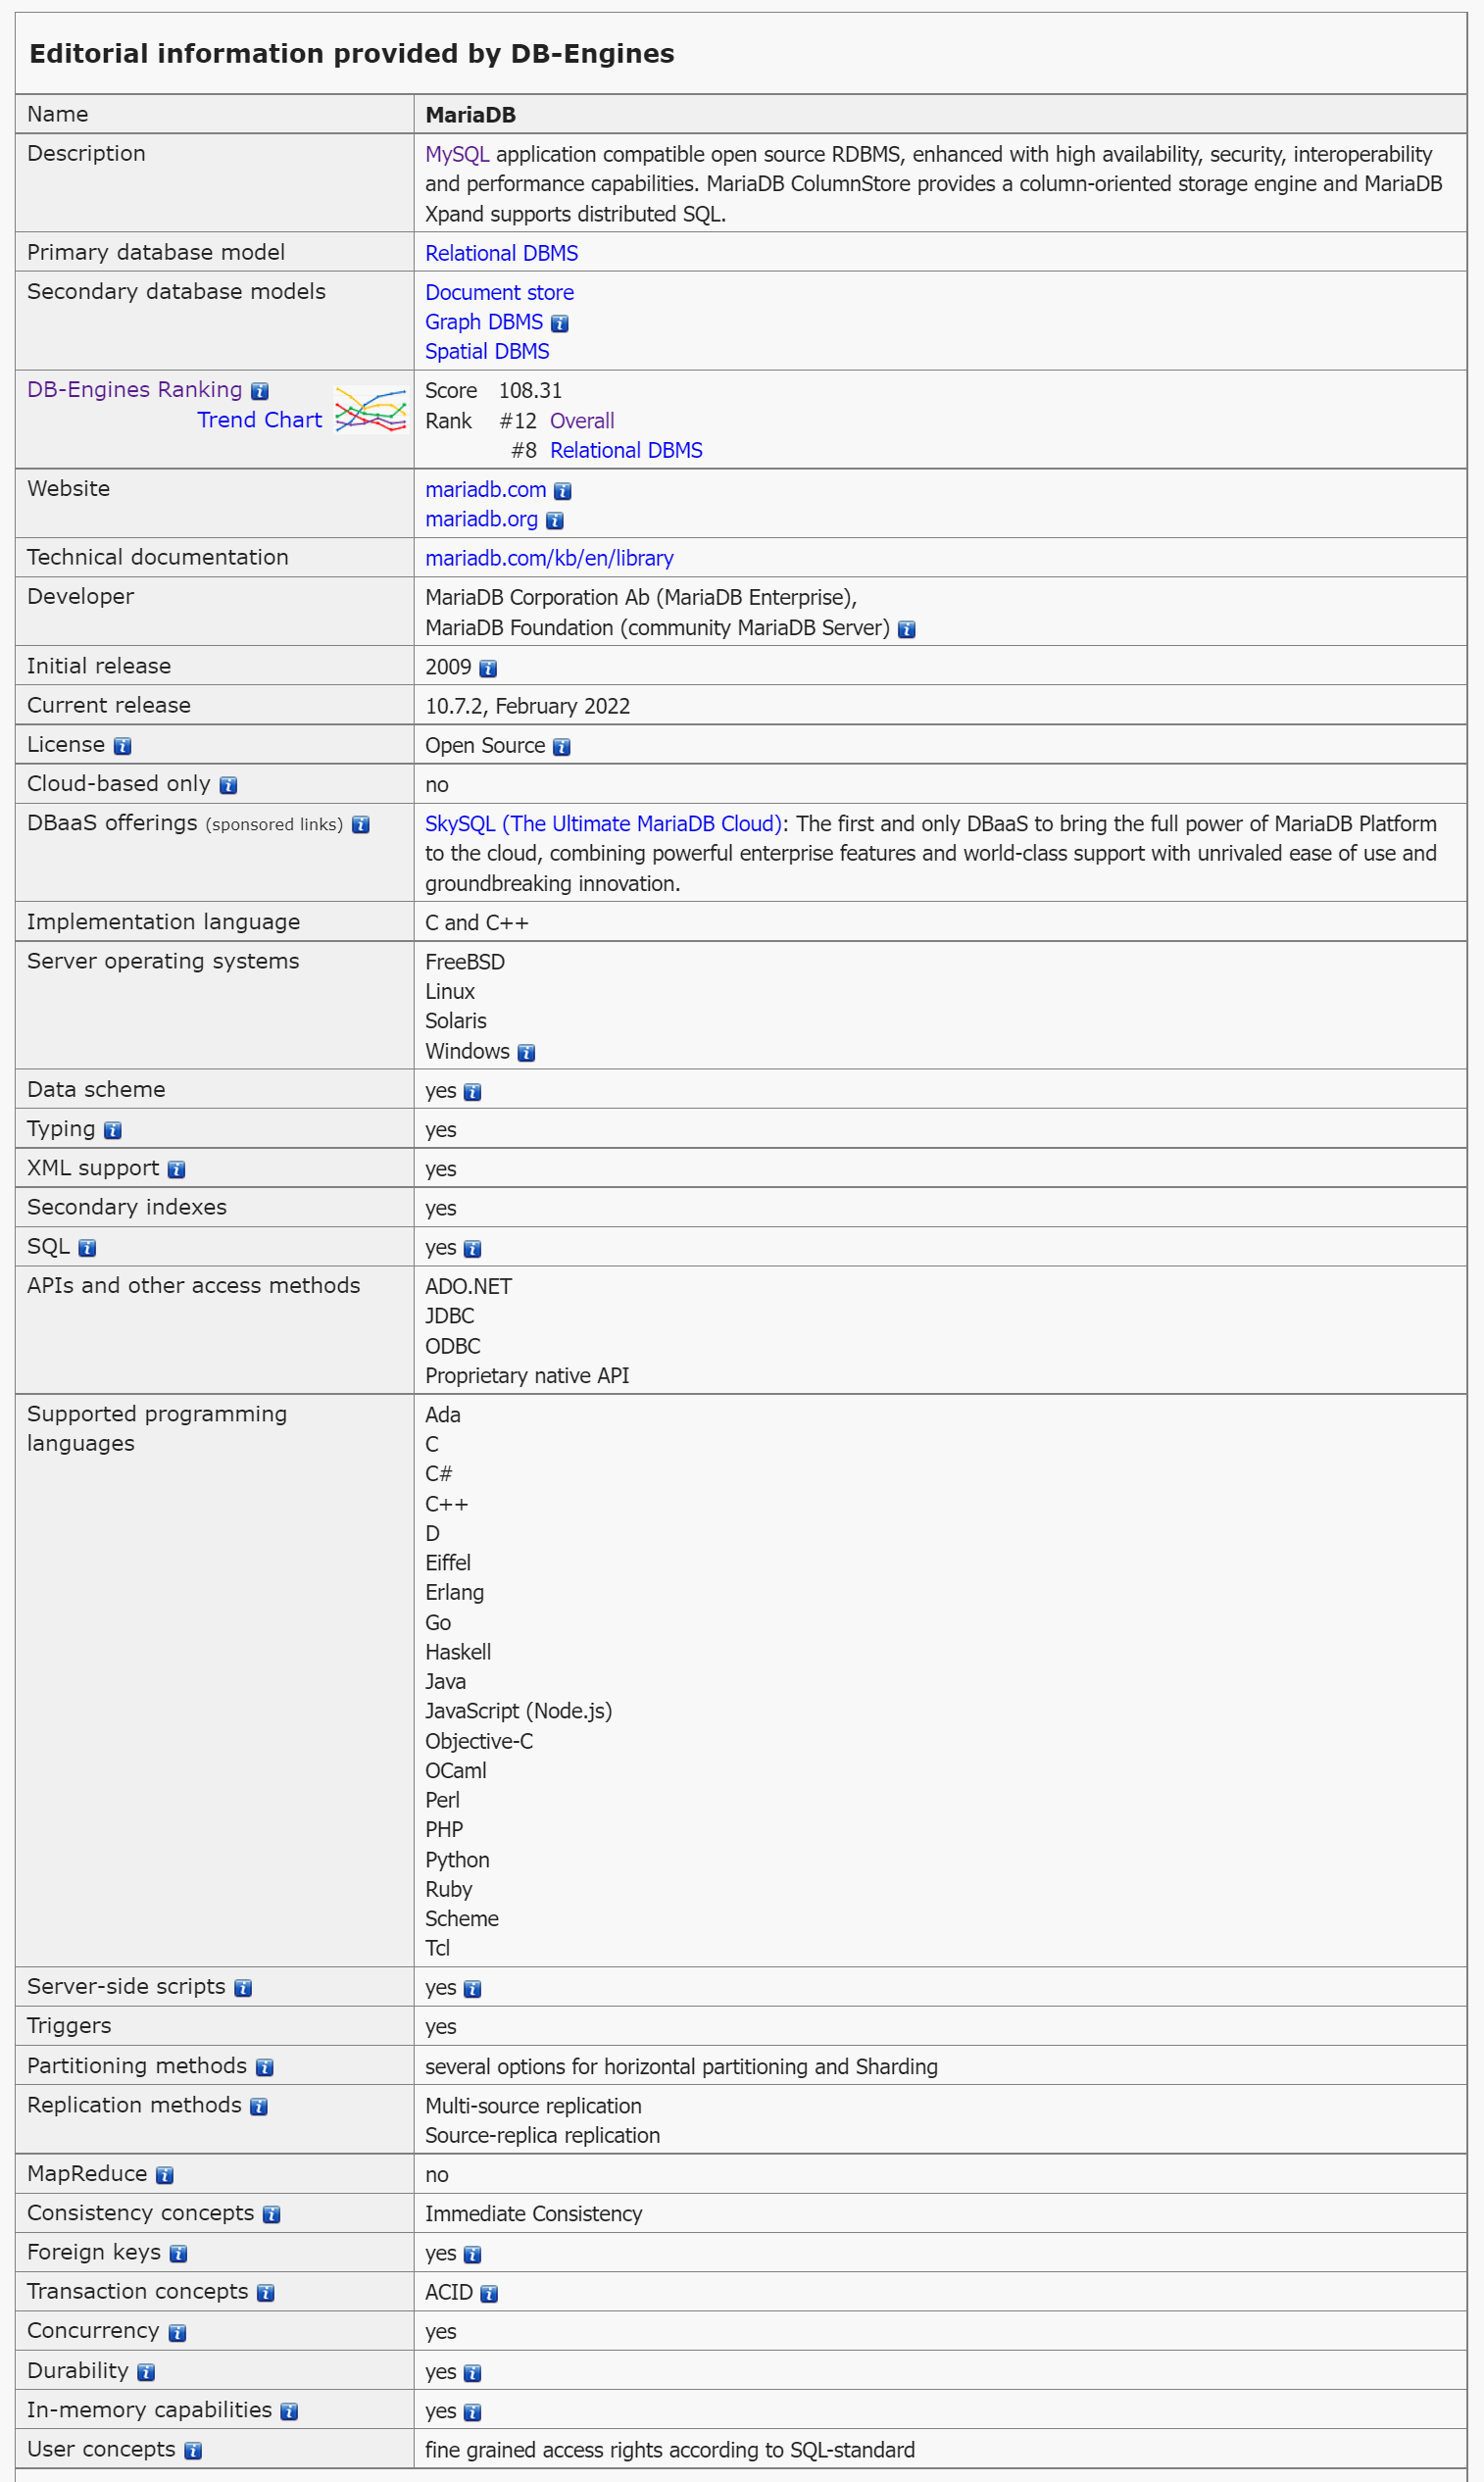The height and width of the screenshot is (2482, 1484).
Task: Open the Relational DBMS primary model link
Action: point(502,253)
